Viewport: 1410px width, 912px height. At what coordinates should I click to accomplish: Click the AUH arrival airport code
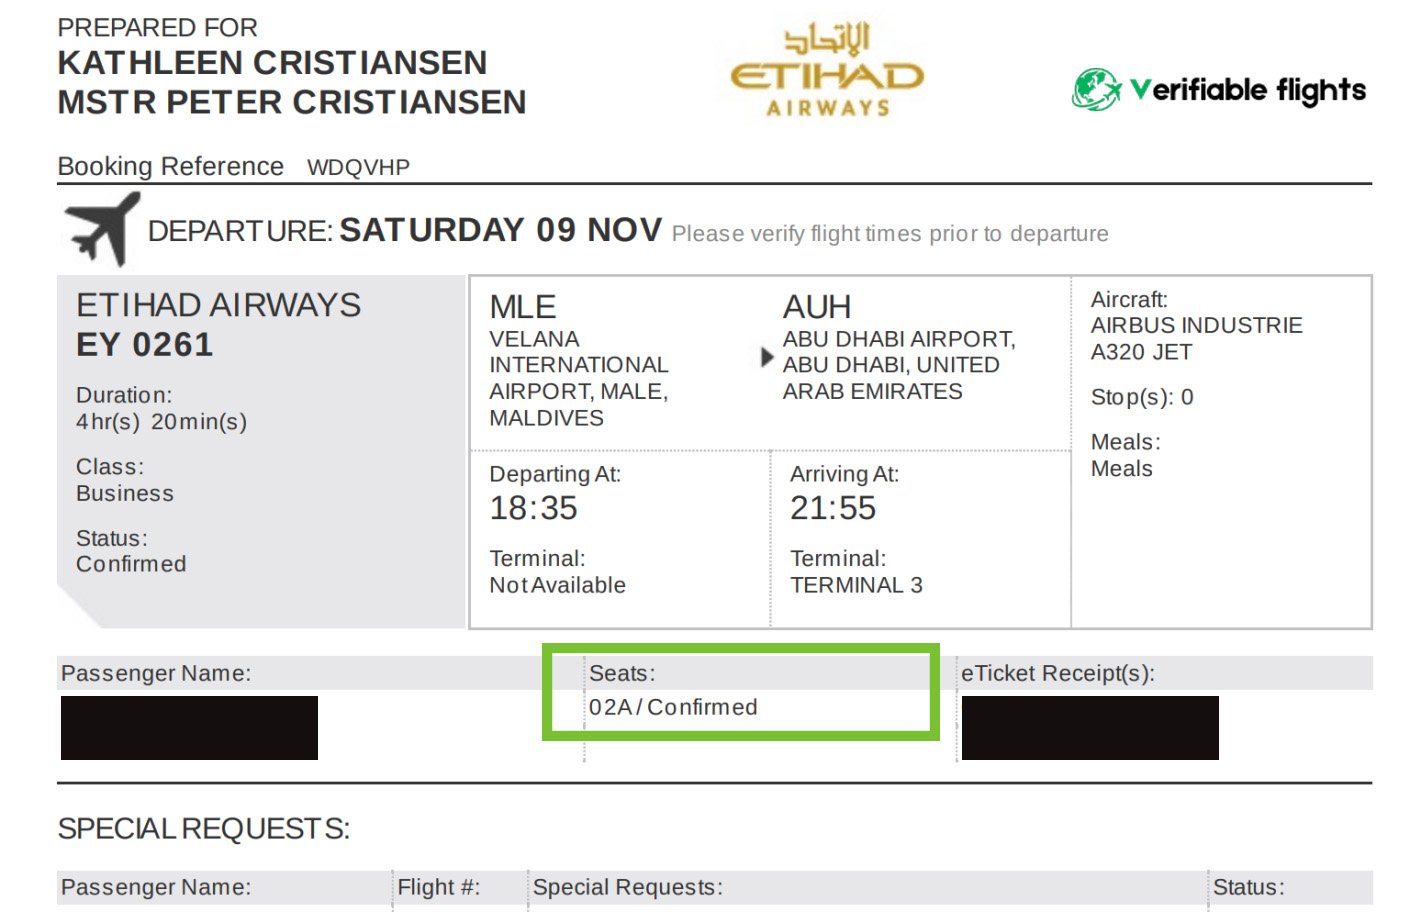point(816,307)
